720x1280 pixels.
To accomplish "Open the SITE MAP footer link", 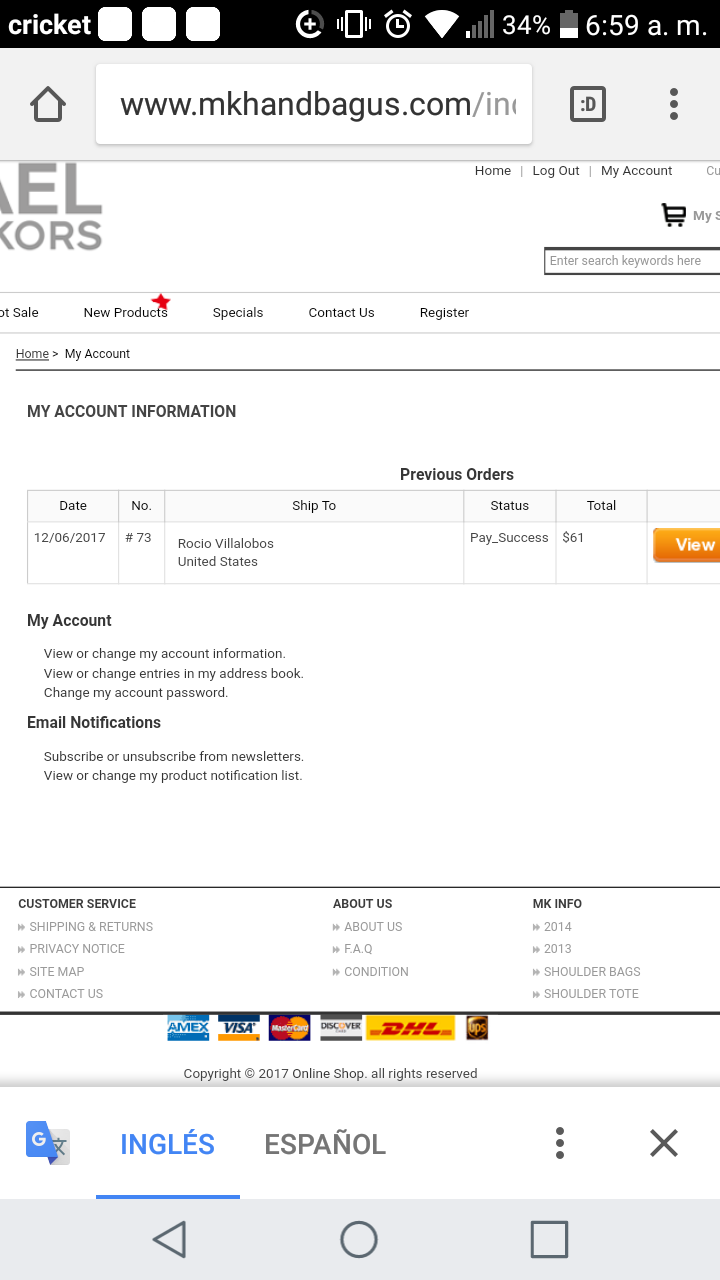I will [x=57, y=972].
